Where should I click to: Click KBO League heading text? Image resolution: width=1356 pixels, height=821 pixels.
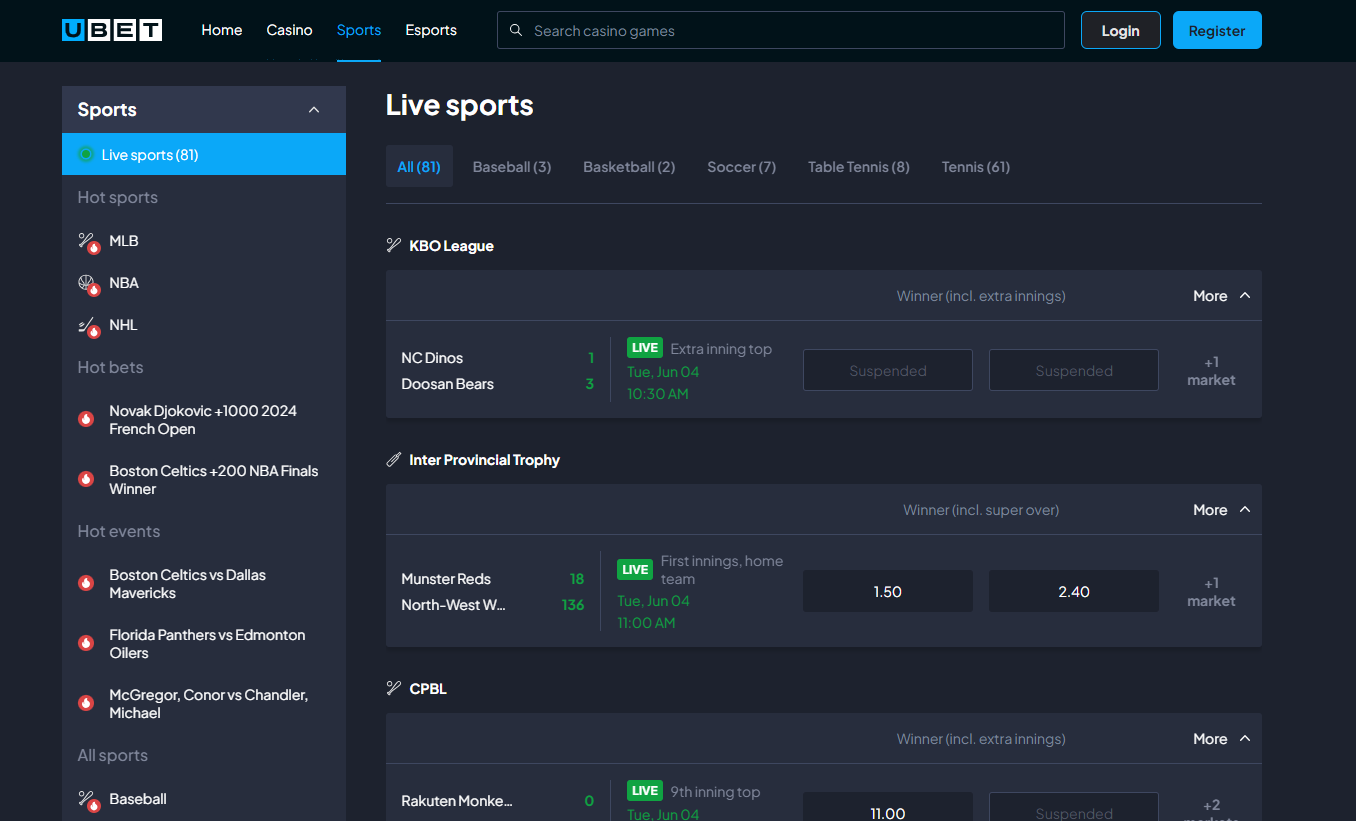coord(451,246)
